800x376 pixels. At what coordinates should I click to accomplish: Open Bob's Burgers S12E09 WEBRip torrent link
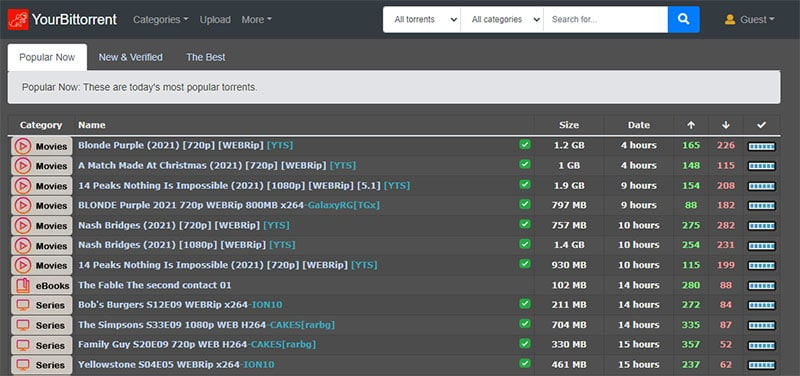pos(180,305)
